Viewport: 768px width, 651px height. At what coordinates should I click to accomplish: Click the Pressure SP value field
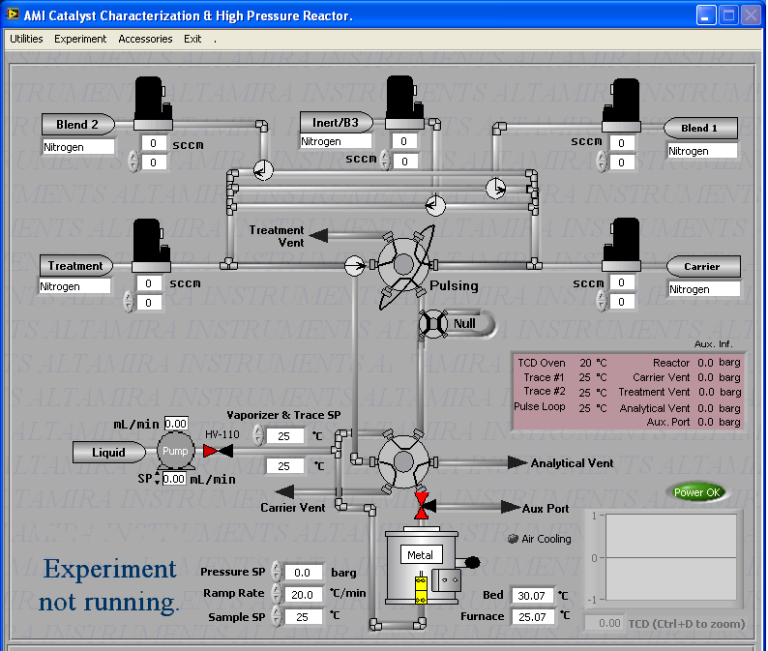pyautogui.click(x=303, y=572)
